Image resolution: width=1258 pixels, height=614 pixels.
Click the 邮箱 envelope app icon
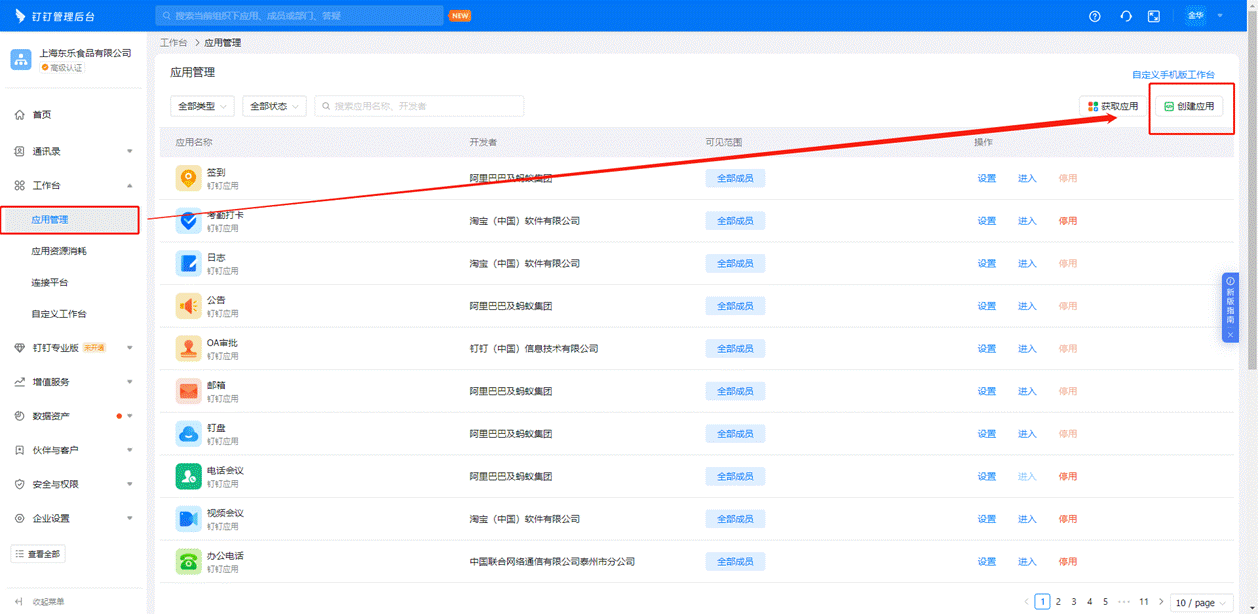(189, 391)
